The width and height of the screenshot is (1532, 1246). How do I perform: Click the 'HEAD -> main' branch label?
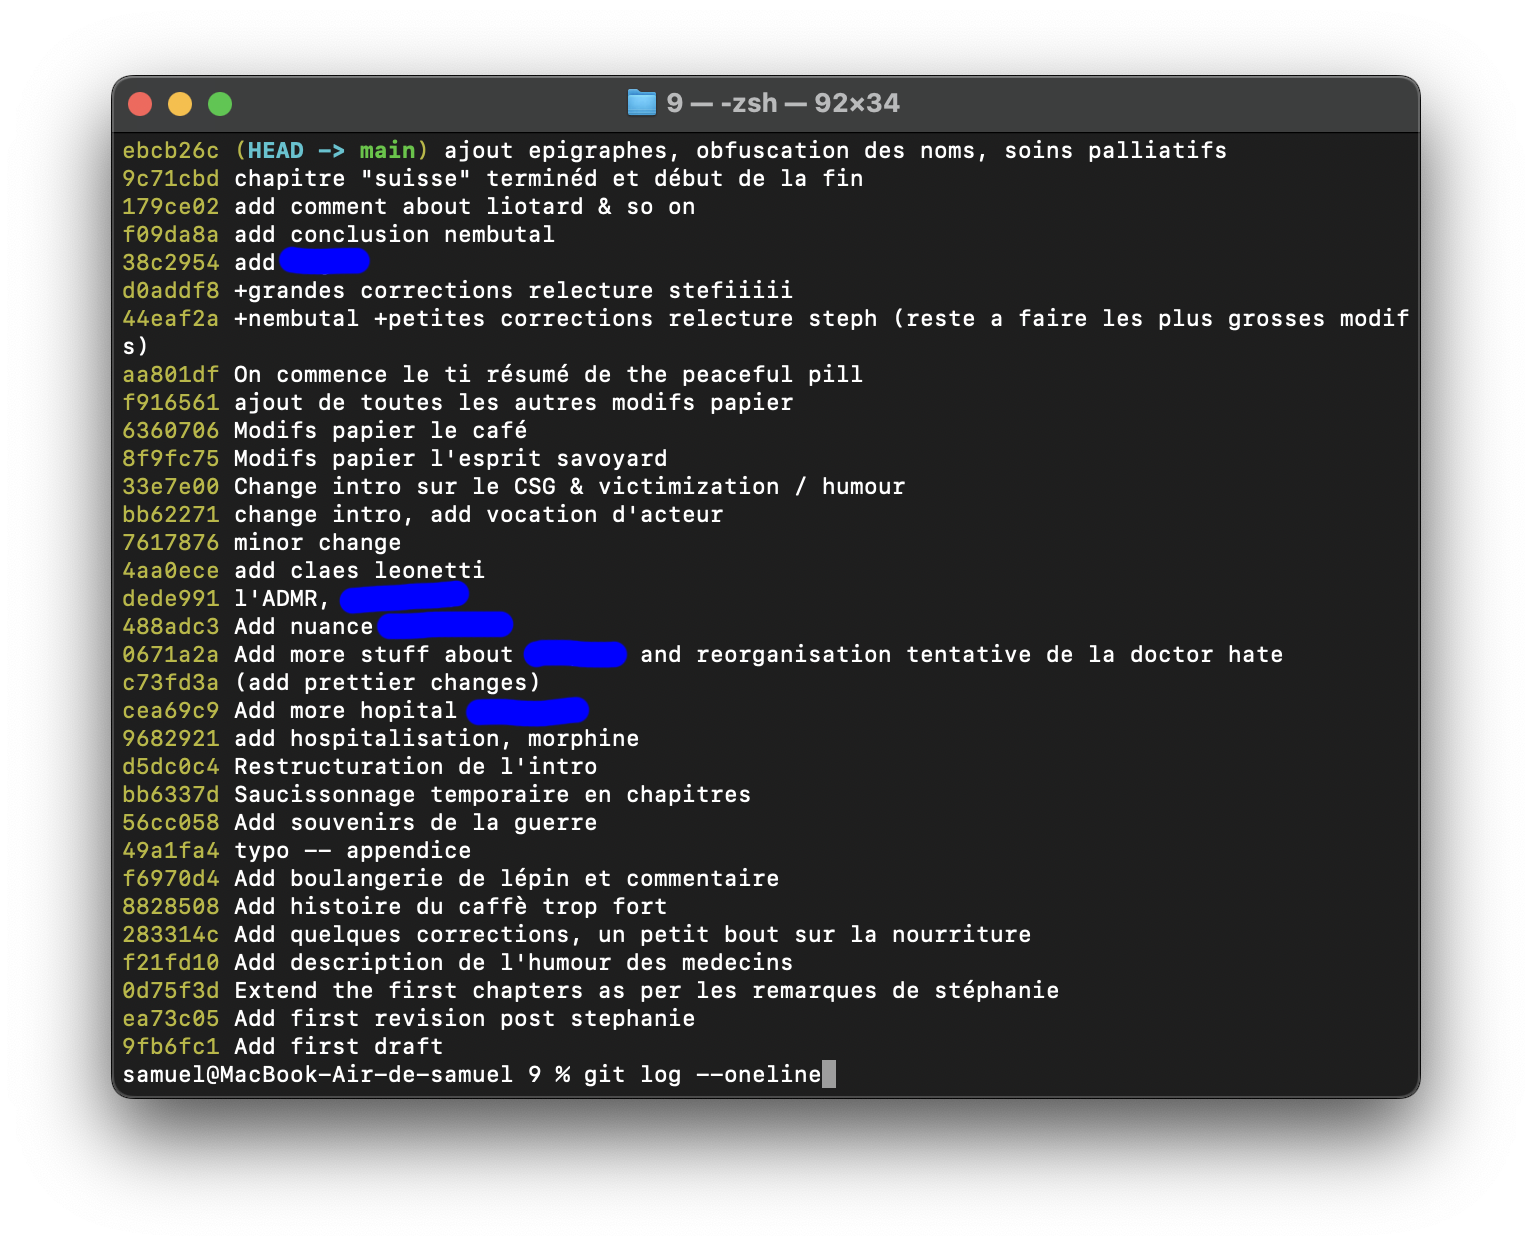click(331, 151)
